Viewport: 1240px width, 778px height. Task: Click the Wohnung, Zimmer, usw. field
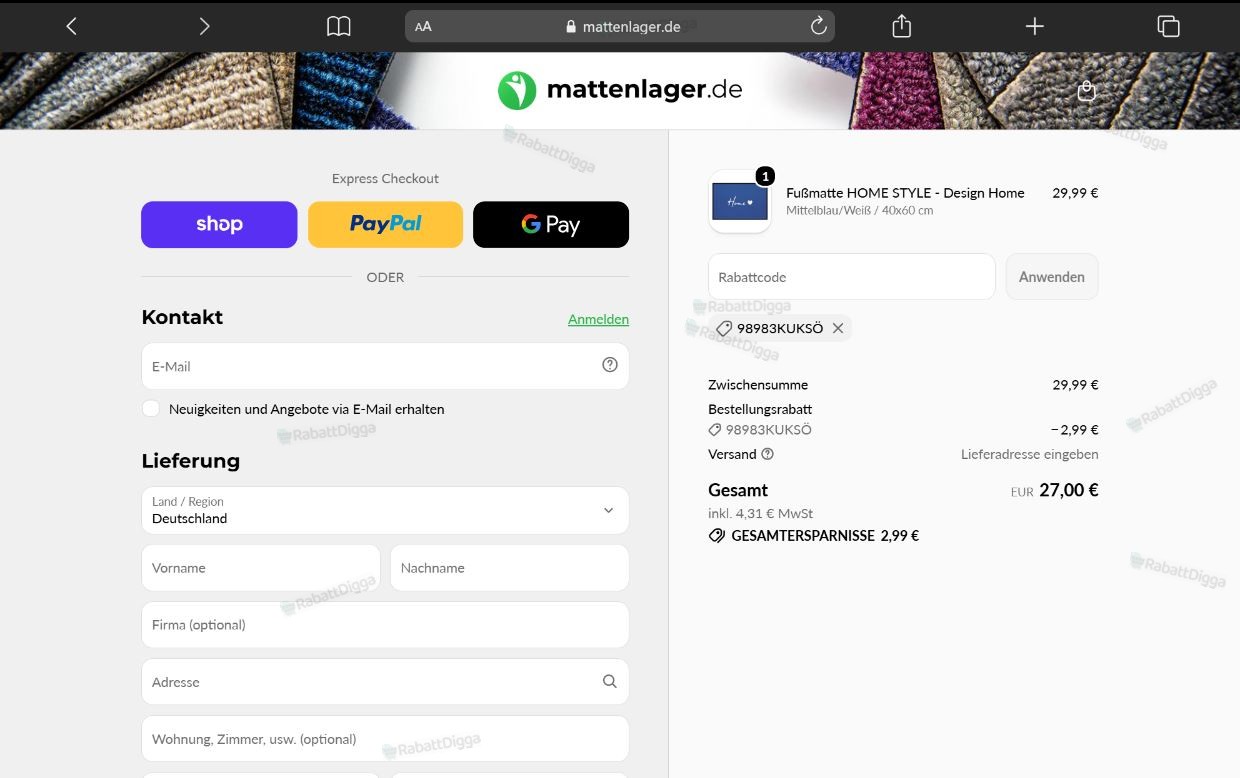[x=385, y=739]
